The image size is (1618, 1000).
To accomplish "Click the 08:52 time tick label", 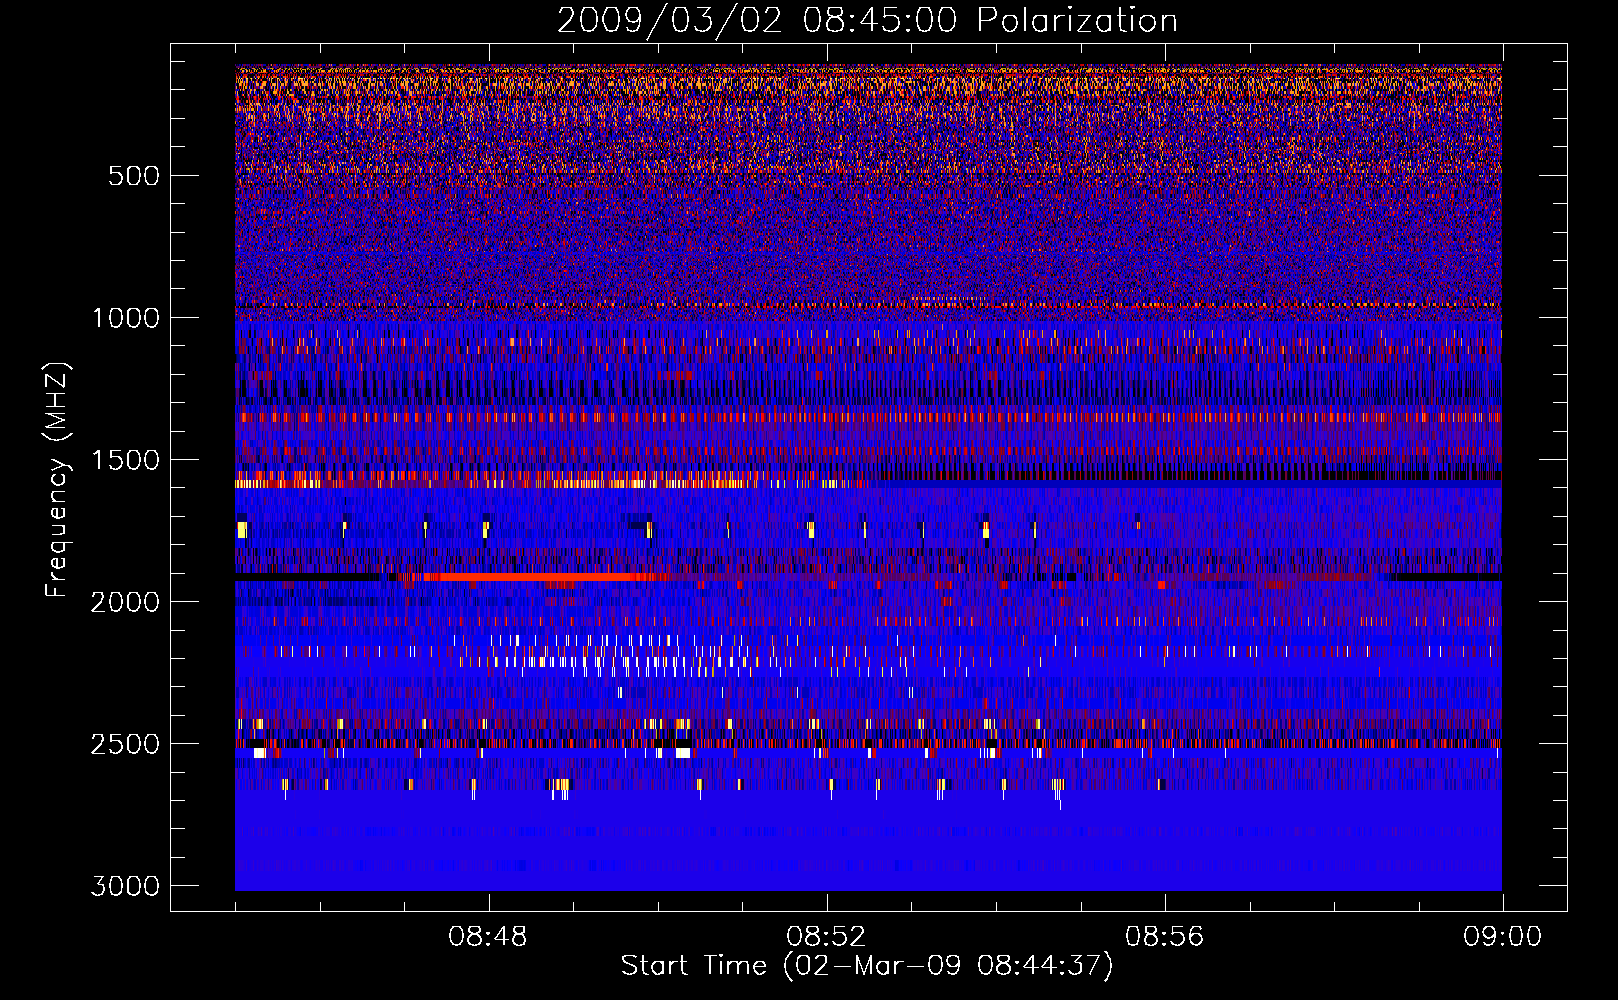I will [x=826, y=937].
